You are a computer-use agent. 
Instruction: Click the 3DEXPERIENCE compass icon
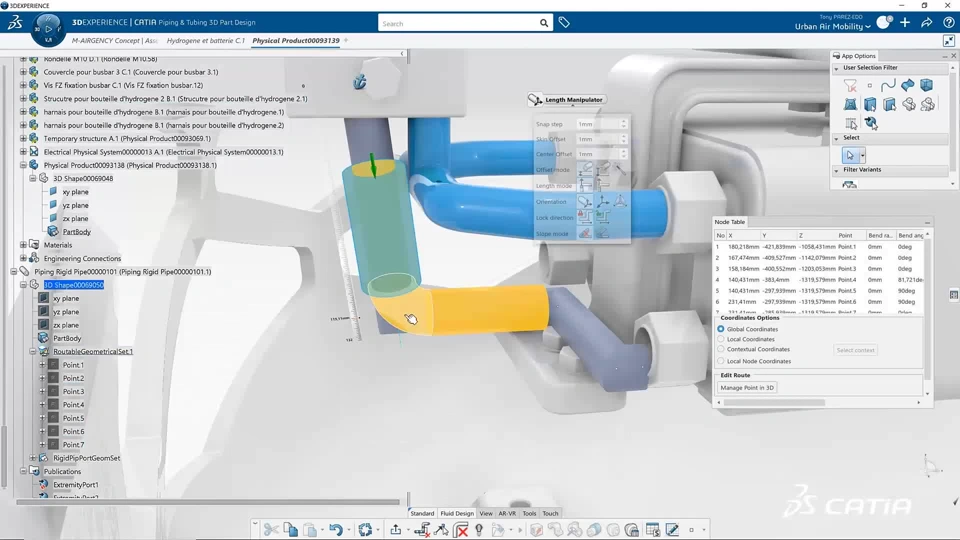pyautogui.click(x=48, y=28)
